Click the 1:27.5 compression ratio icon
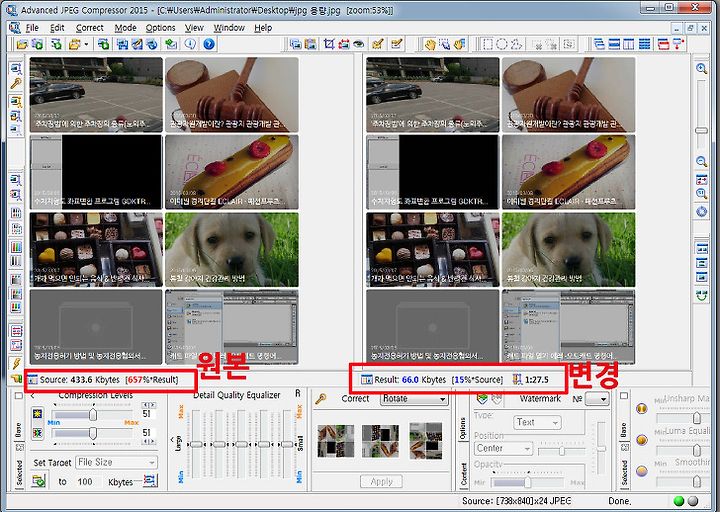The image size is (720, 512). coord(517,379)
